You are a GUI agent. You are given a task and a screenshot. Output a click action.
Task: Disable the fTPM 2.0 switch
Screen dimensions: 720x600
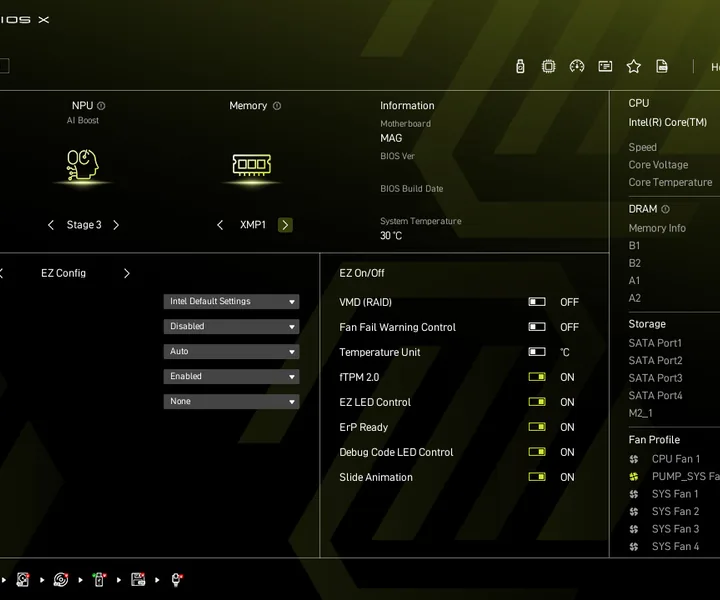point(537,377)
